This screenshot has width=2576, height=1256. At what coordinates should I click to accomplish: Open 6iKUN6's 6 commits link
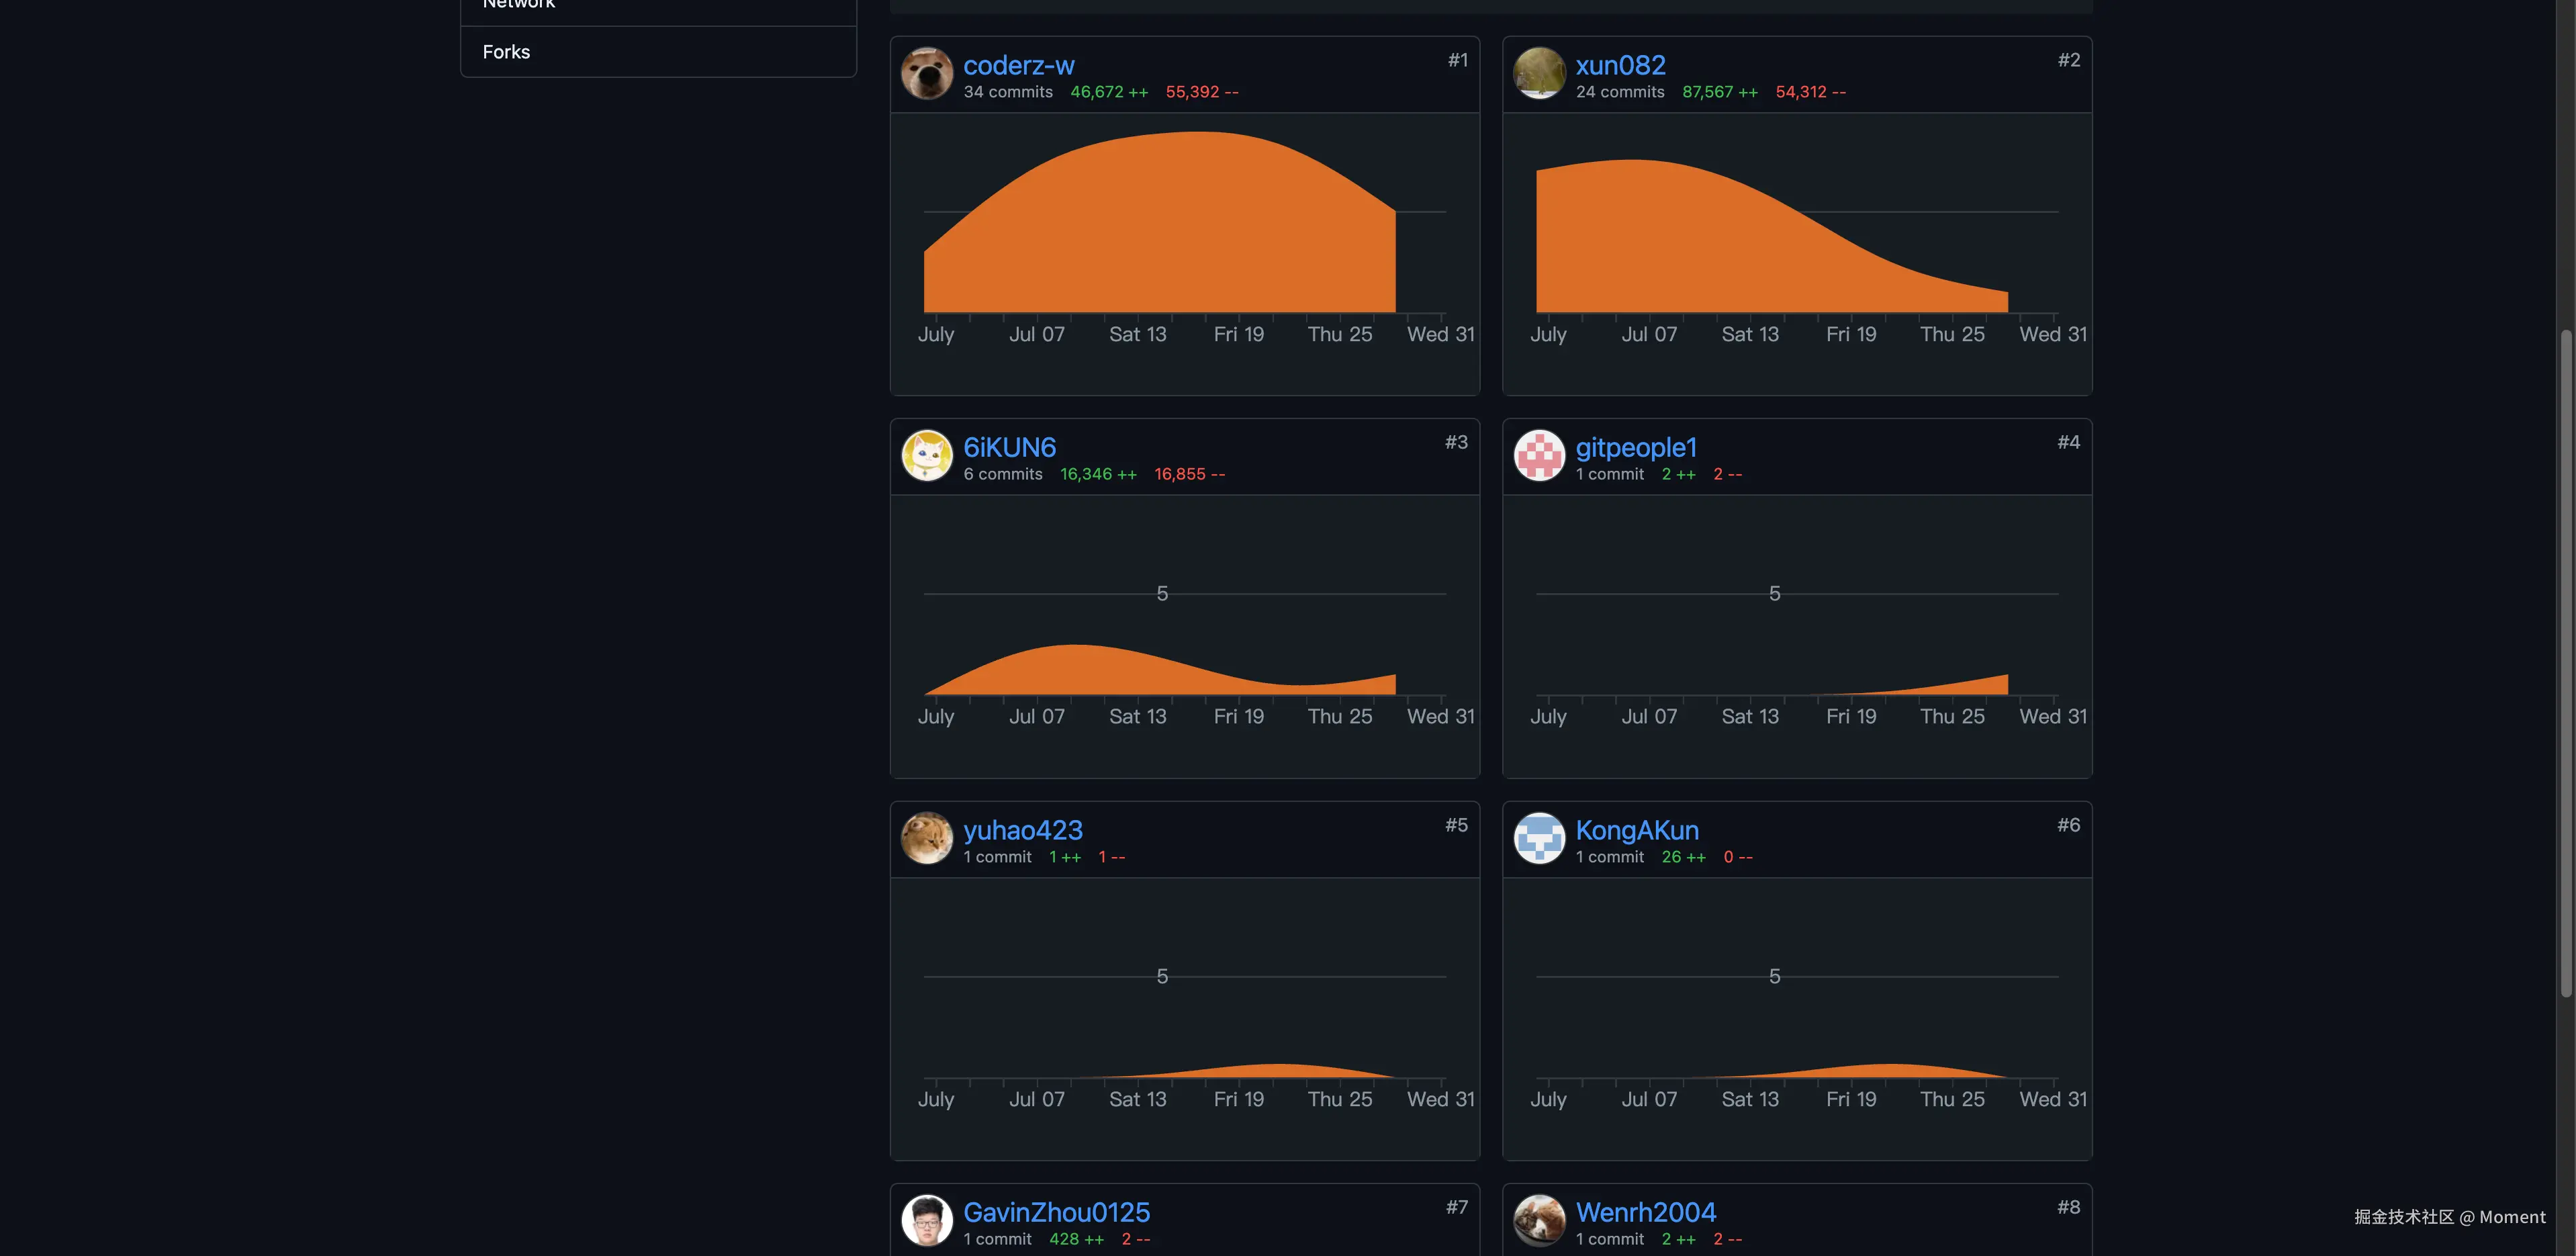click(x=1002, y=474)
